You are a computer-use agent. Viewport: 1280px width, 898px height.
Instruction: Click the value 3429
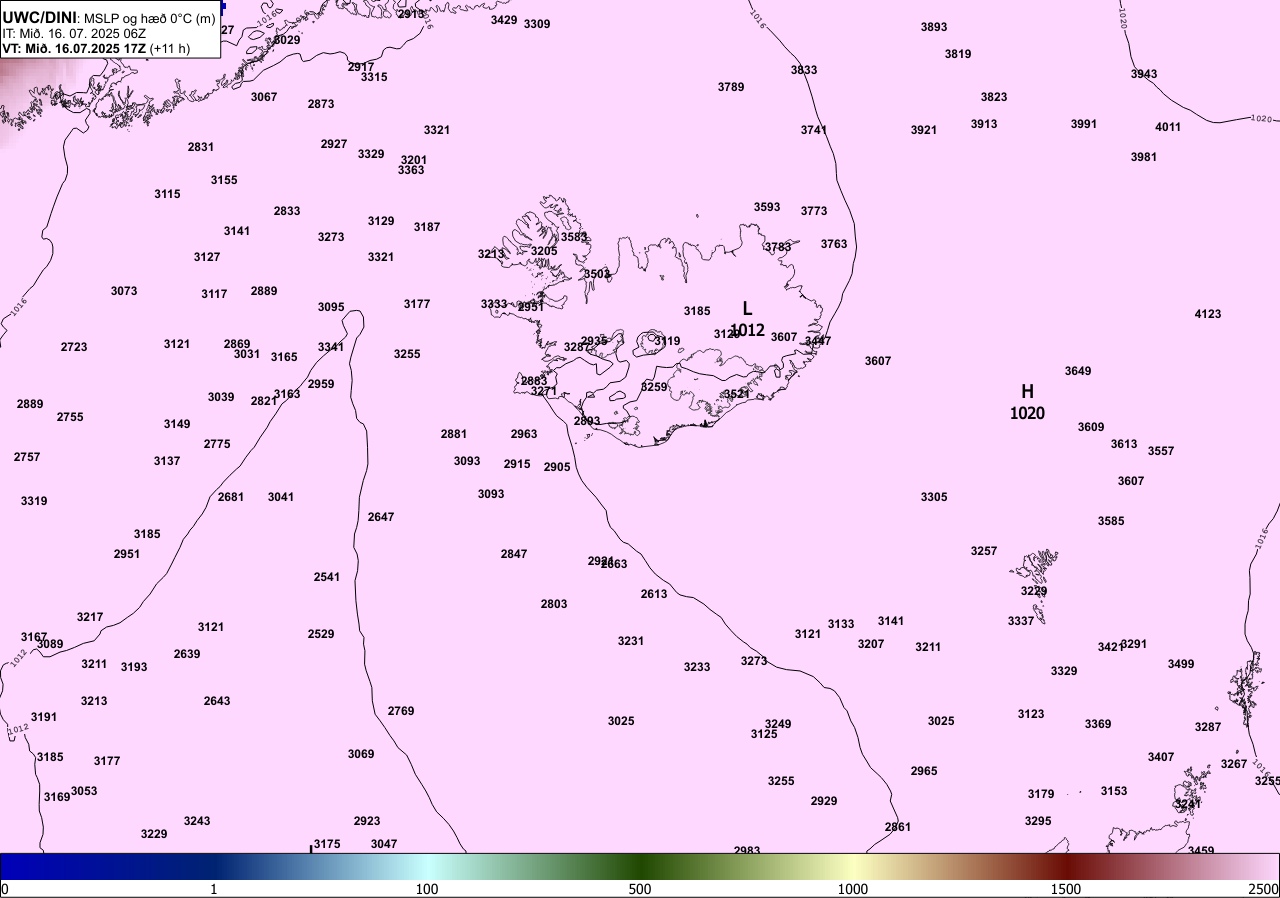(x=504, y=20)
